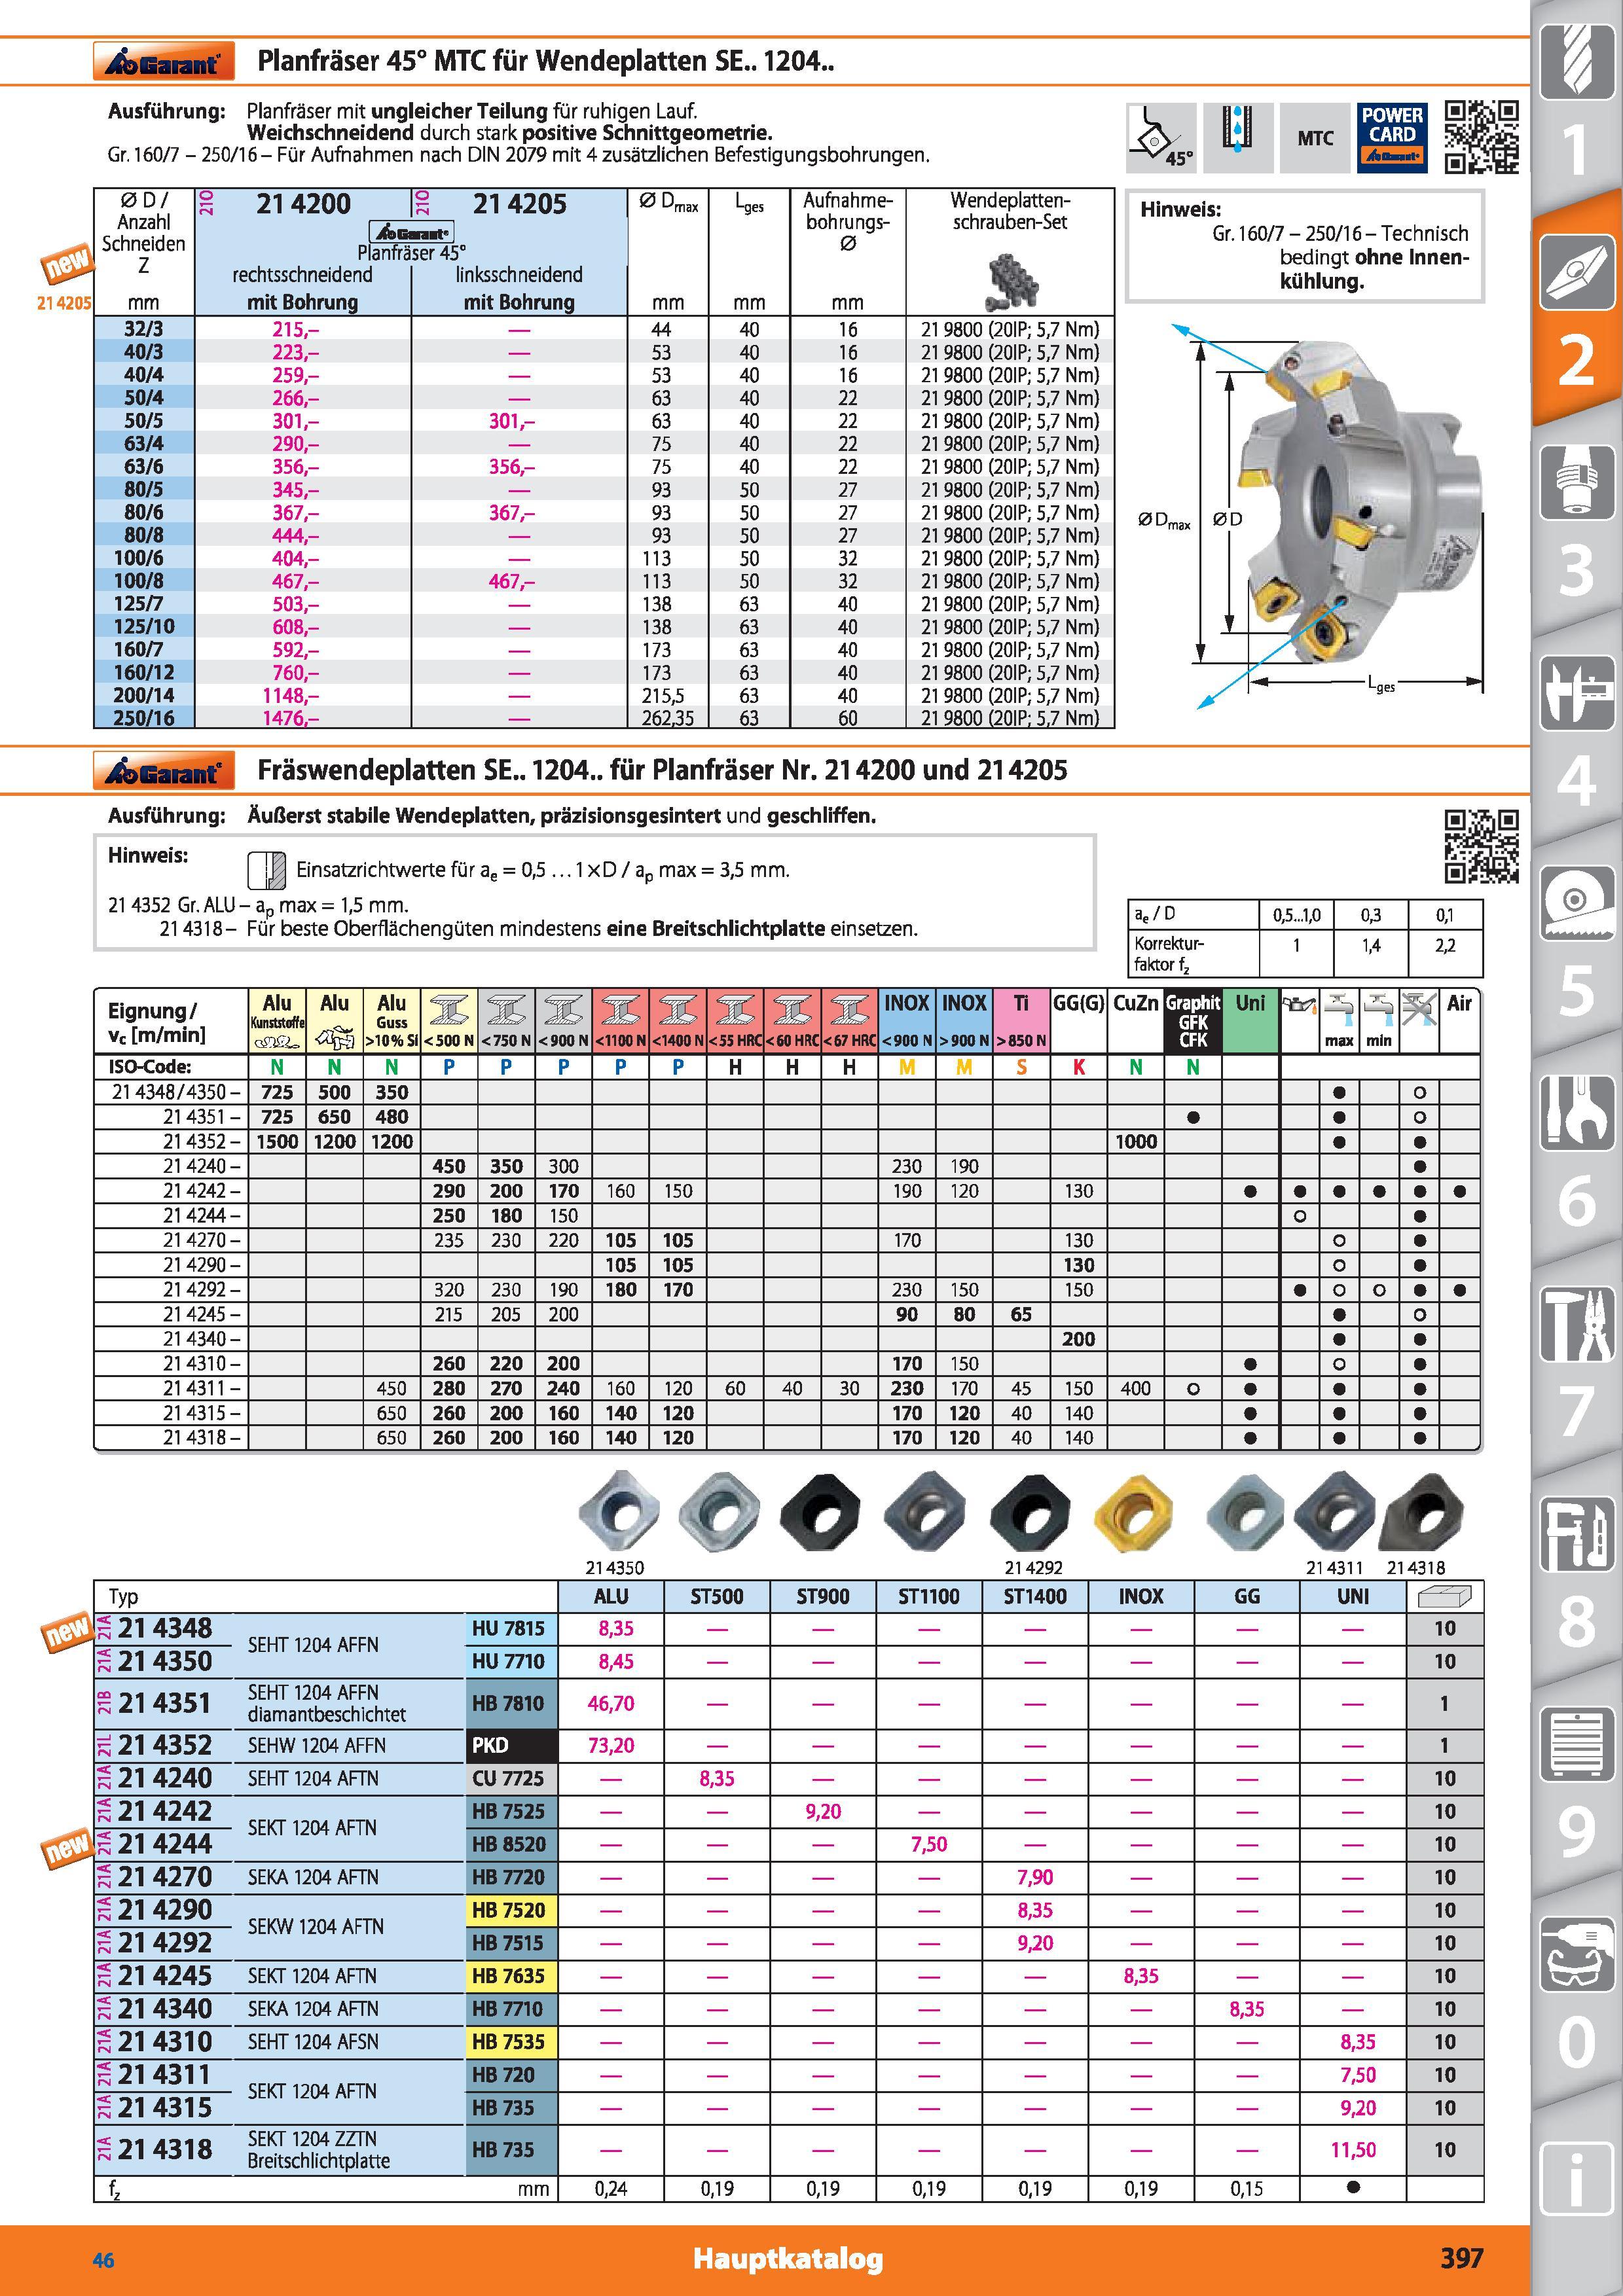
Task: Click the grade code CU 7725
Action: tap(508, 1779)
